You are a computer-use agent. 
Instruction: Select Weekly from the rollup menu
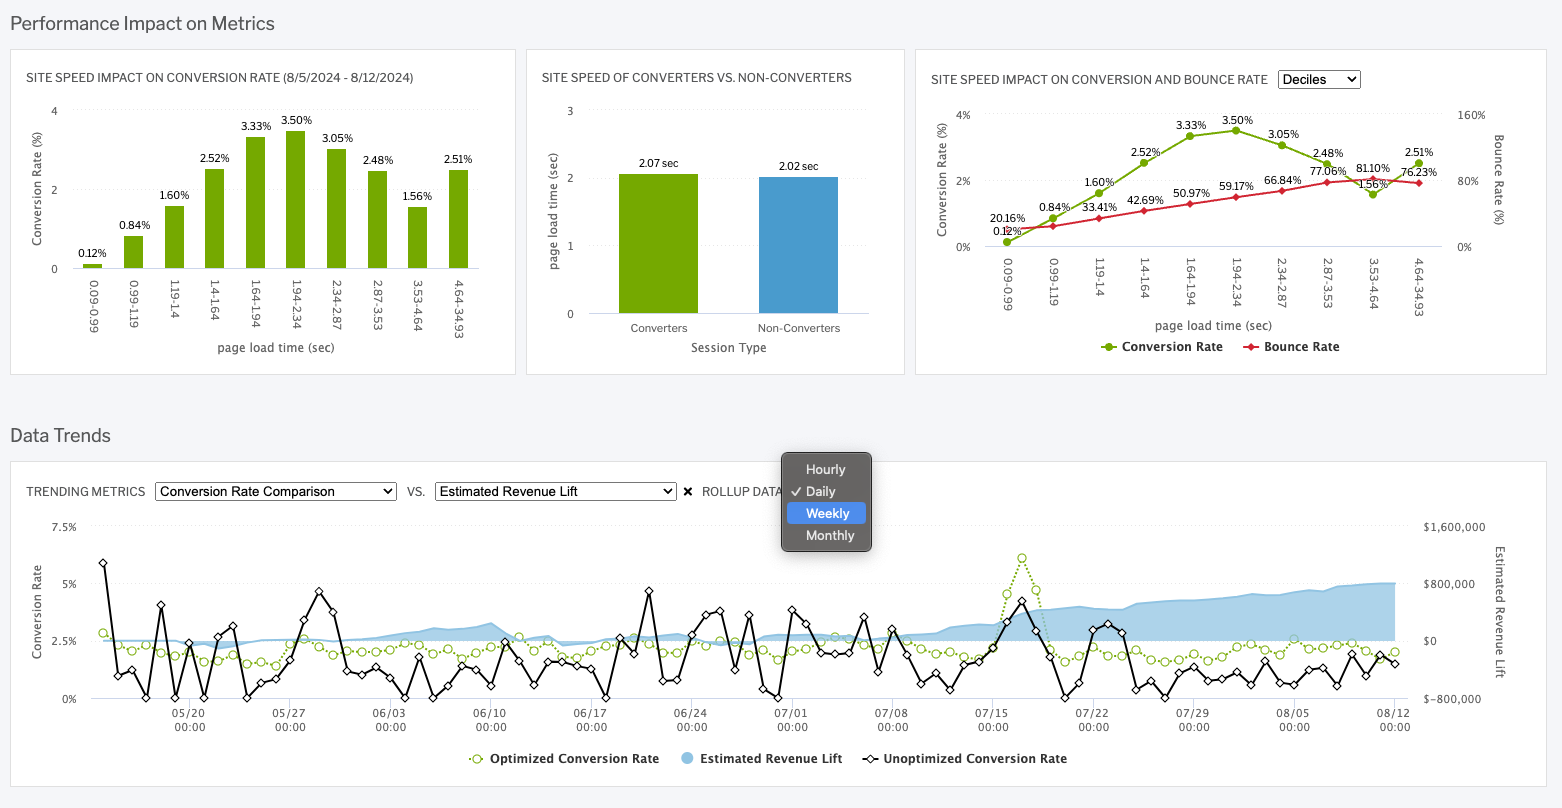click(x=826, y=513)
